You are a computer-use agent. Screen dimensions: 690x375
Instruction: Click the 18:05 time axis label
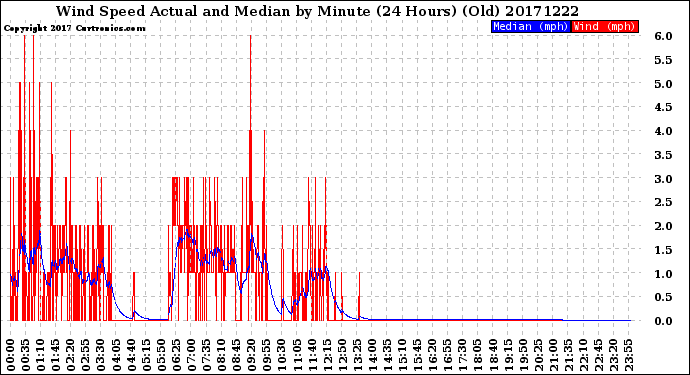(x=478, y=355)
